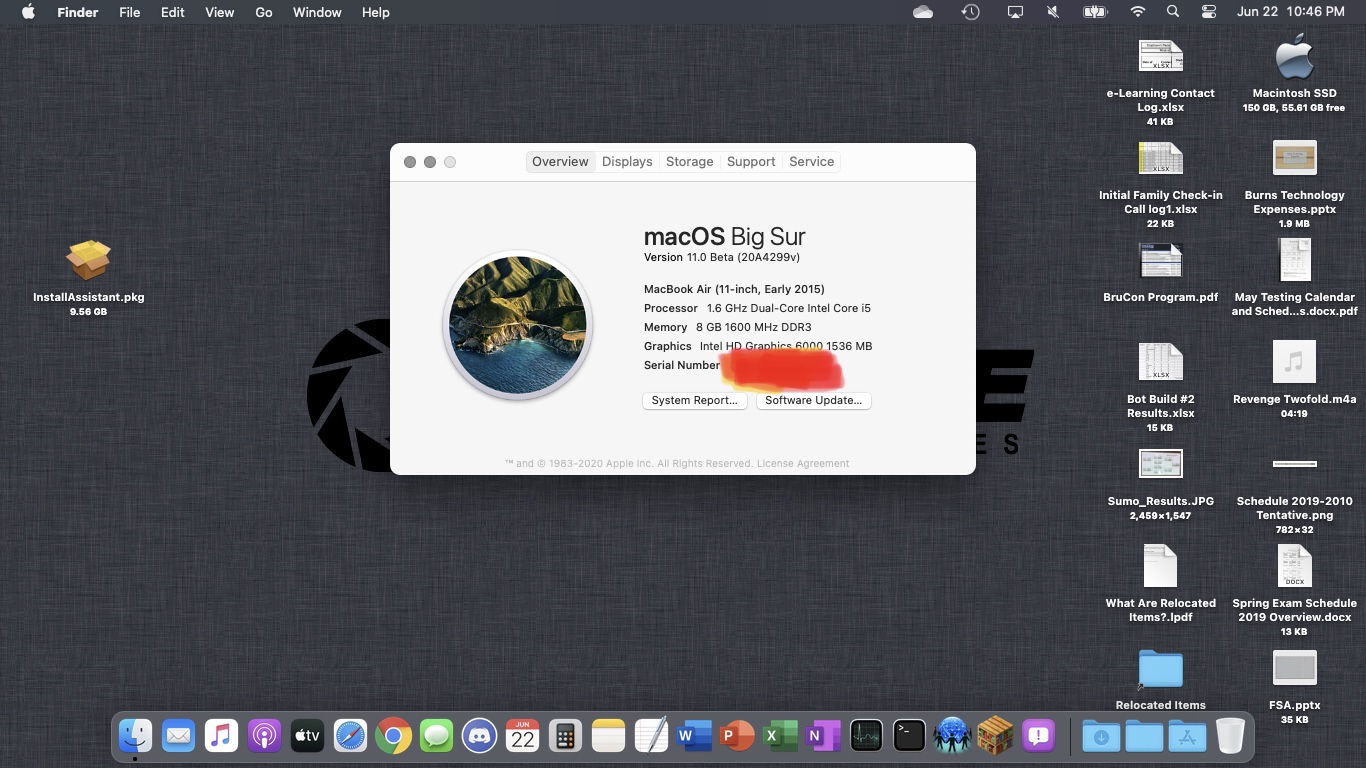The height and width of the screenshot is (768, 1366).
Task: Launch Terminal from the Dock
Action: [x=909, y=737]
